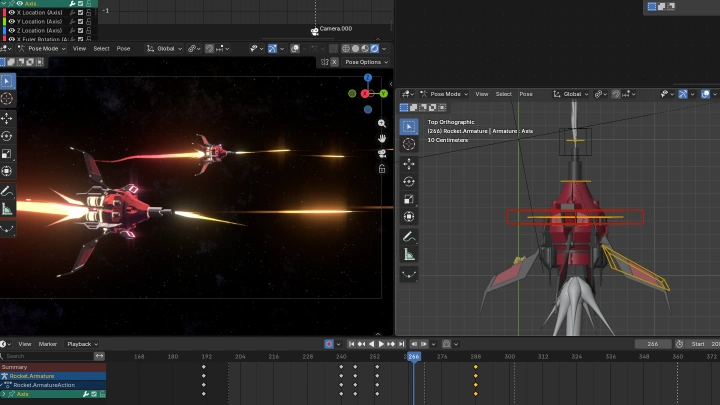Open Pose Mode dropdown in left viewport

click(x=42, y=49)
